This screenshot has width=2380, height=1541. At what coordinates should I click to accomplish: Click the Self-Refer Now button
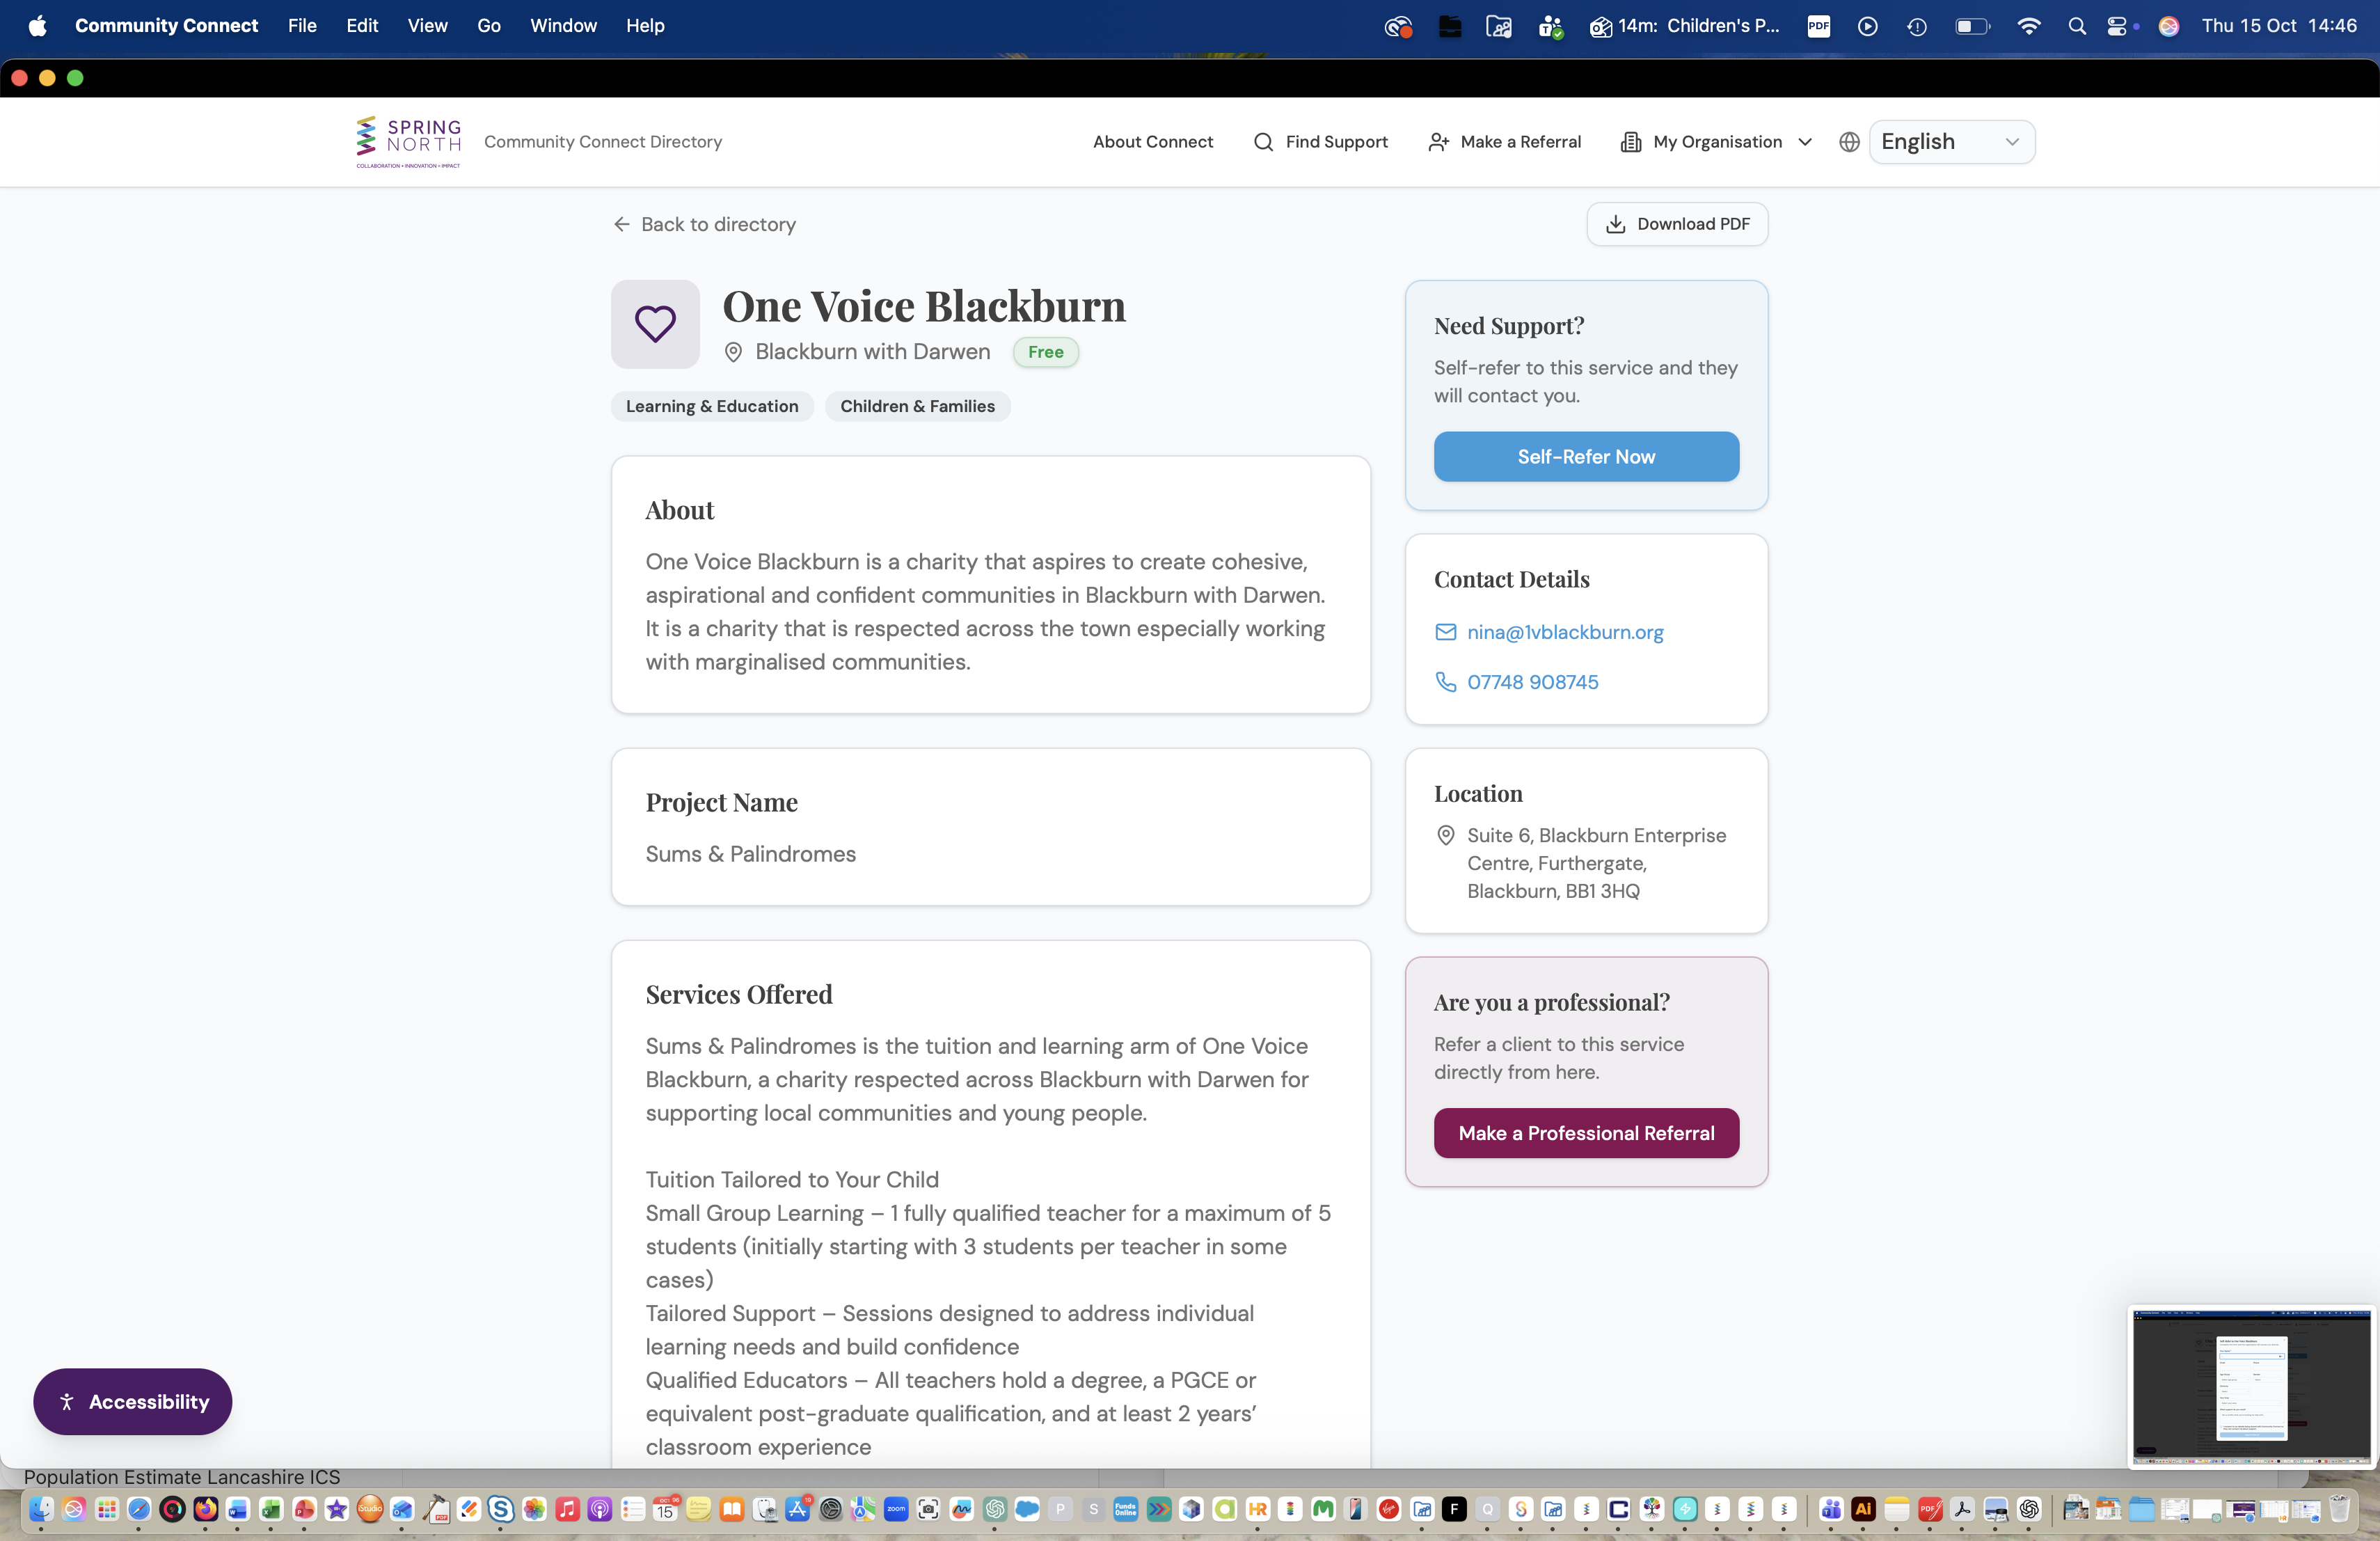pos(1586,457)
